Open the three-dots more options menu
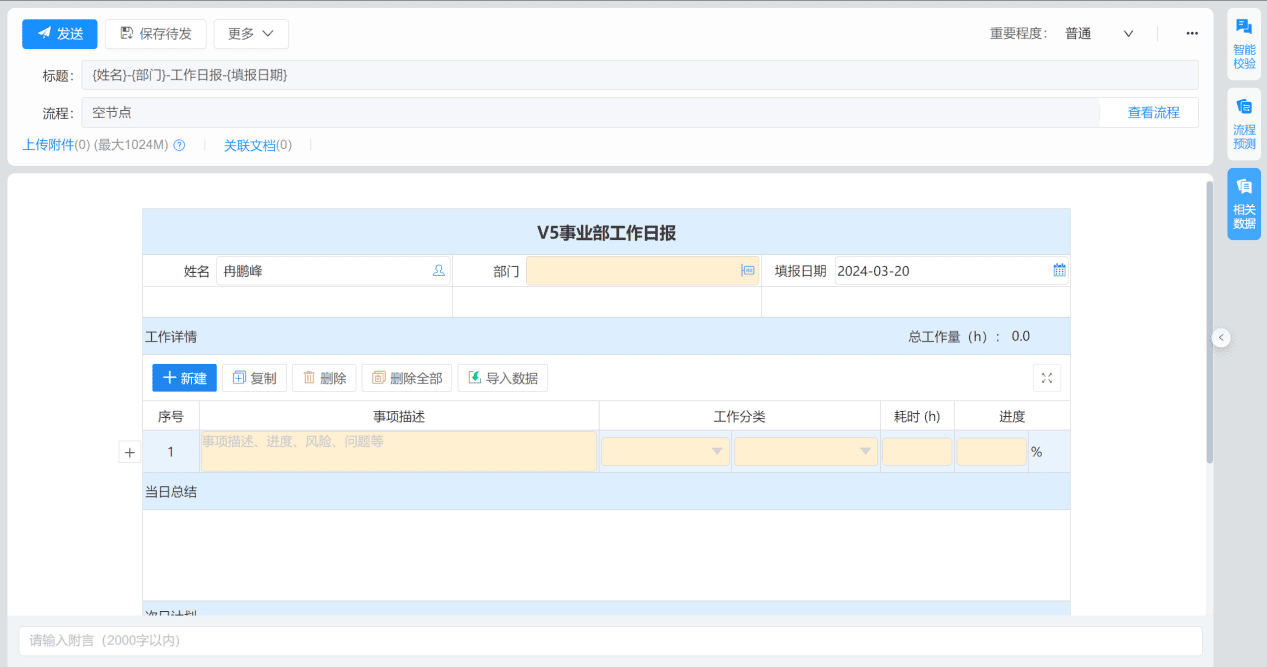Image resolution: width=1267 pixels, height=667 pixels. [1192, 34]
